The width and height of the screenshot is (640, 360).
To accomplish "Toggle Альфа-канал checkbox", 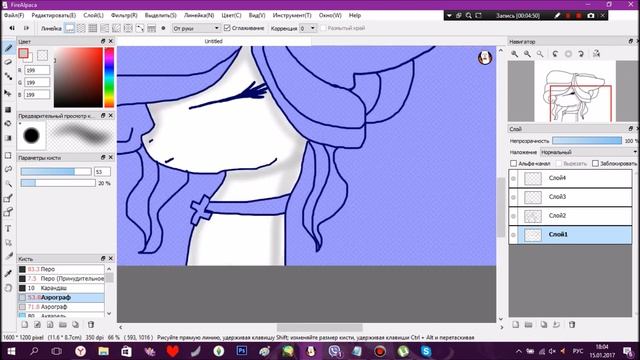I will click(513, 163).
